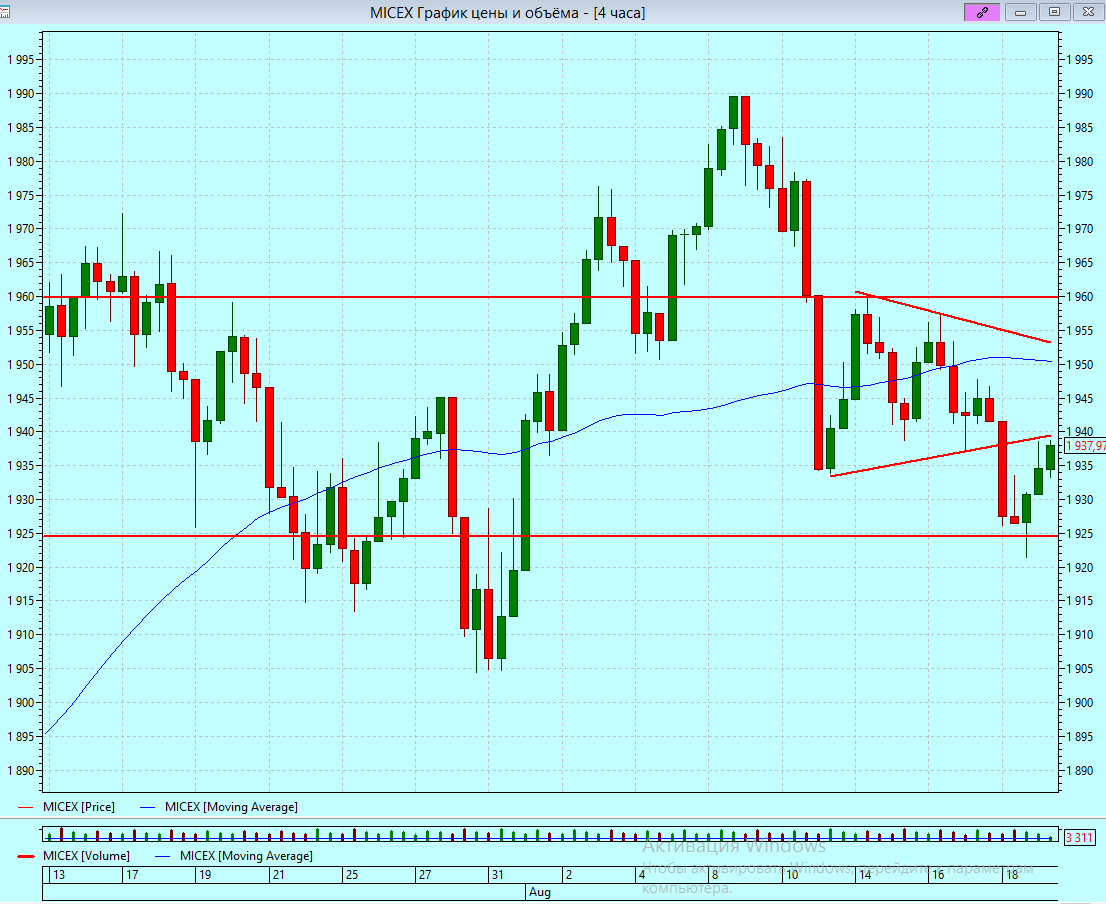Screen dimensions: 1106x904
Task: Click date label 16 on the time axis
Action: coord(937,875)
